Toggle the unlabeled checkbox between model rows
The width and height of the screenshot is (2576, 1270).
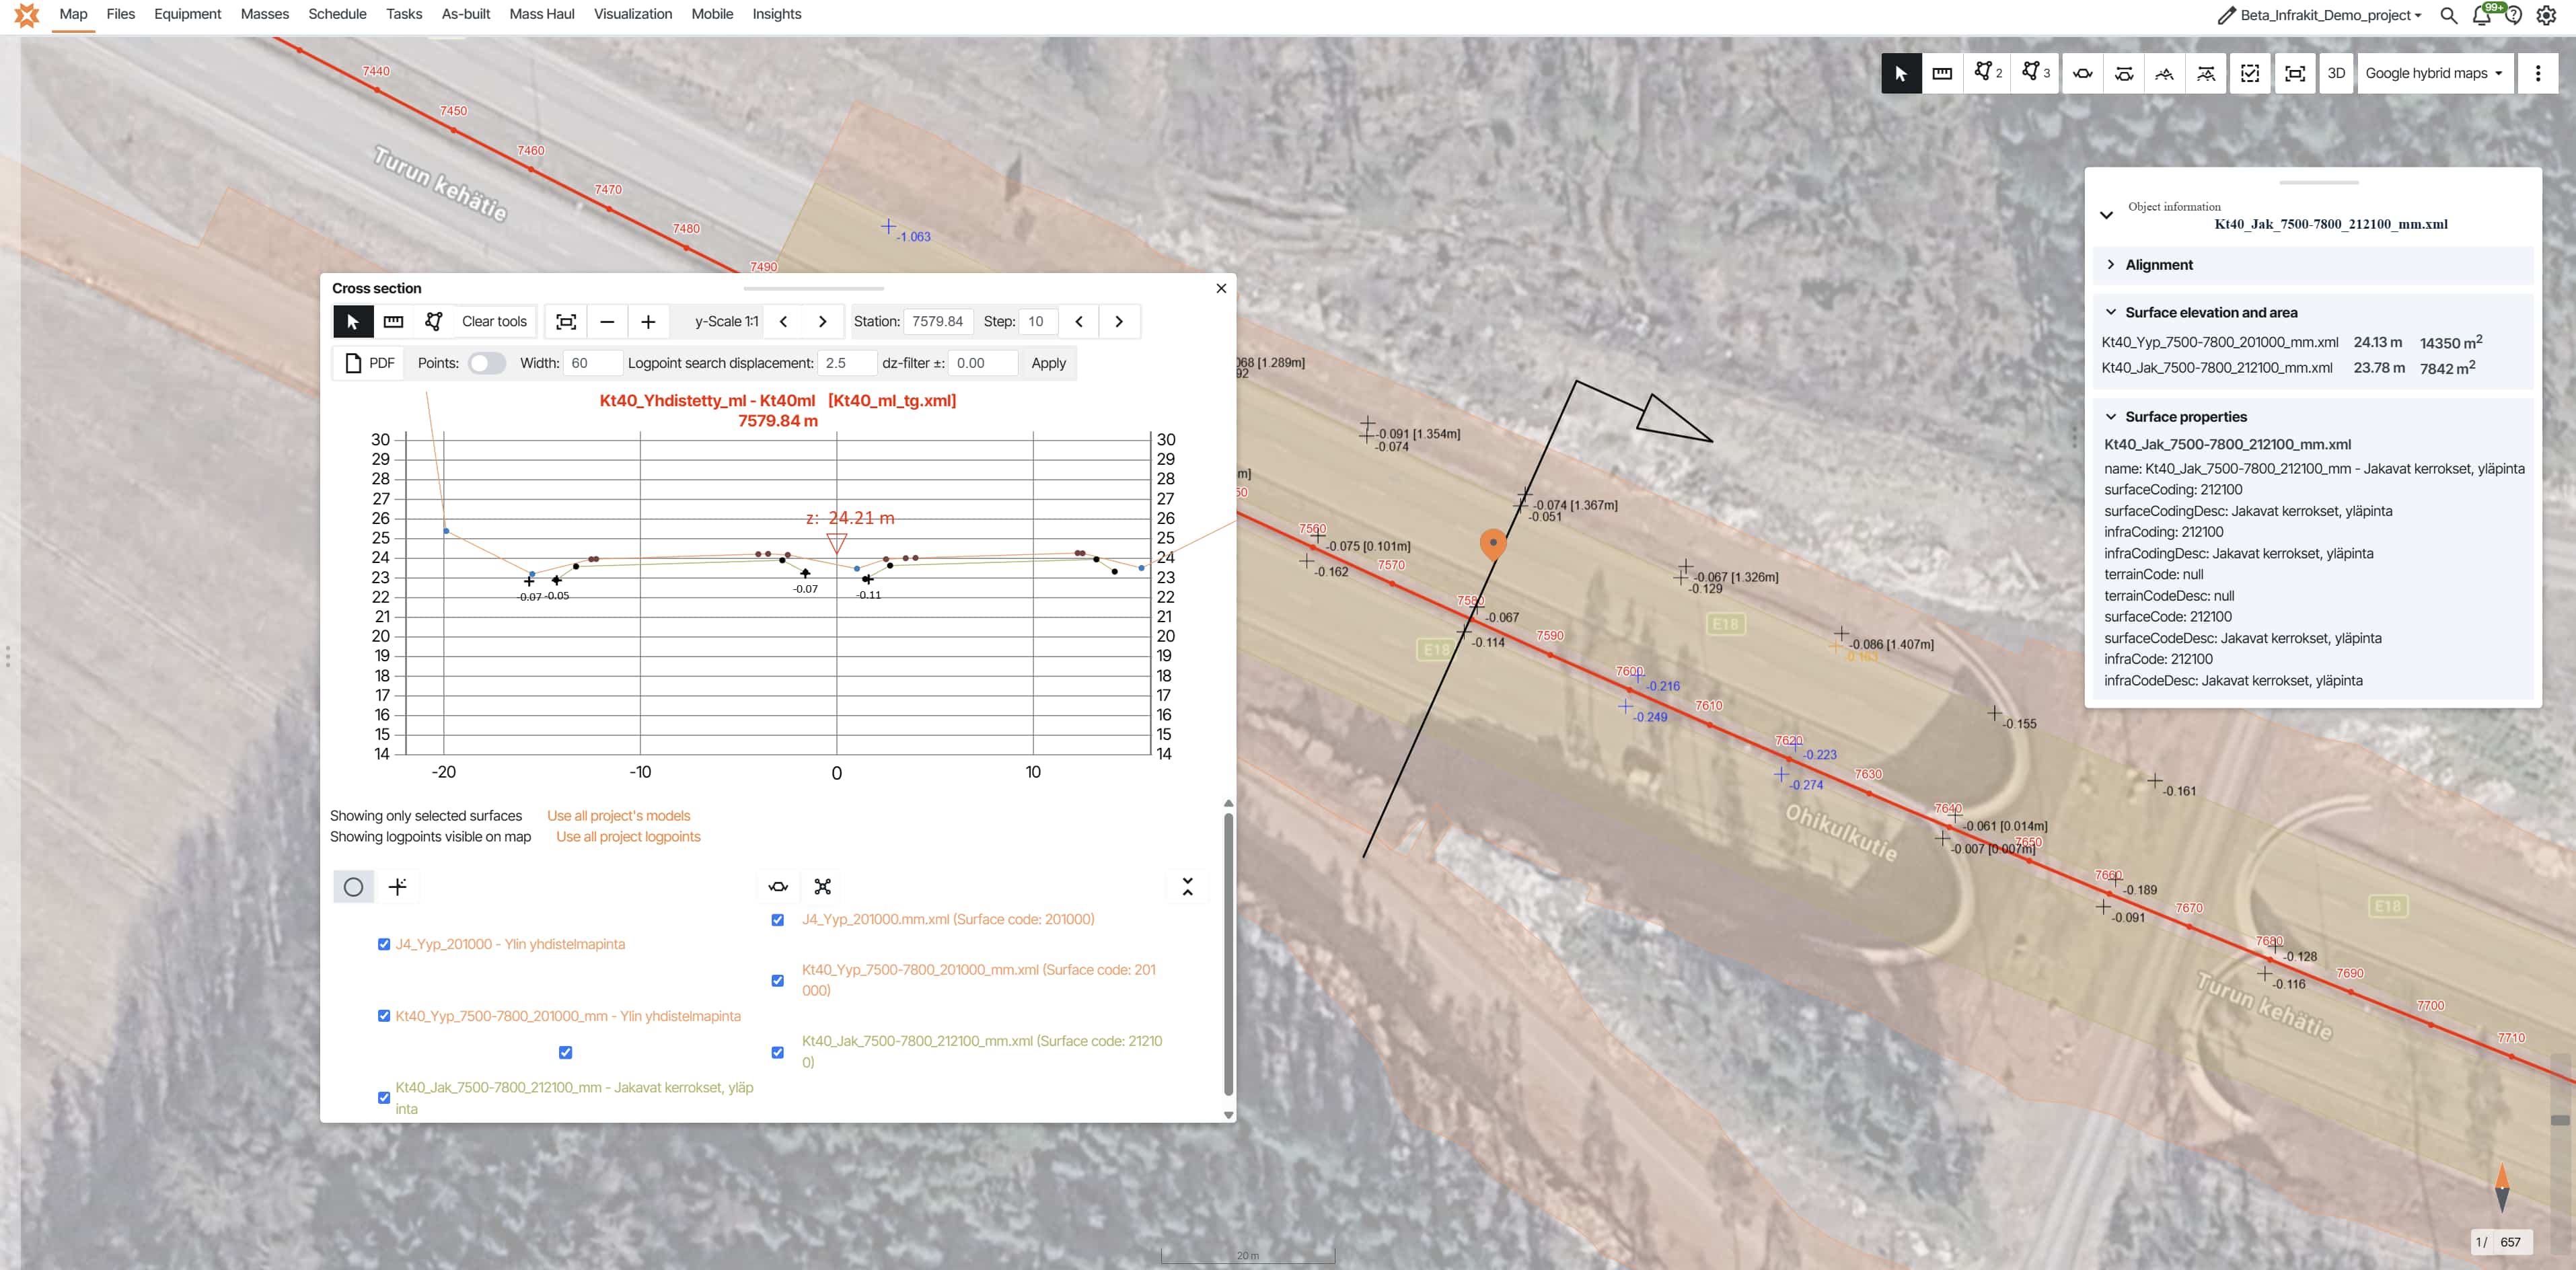point(565,1052)
